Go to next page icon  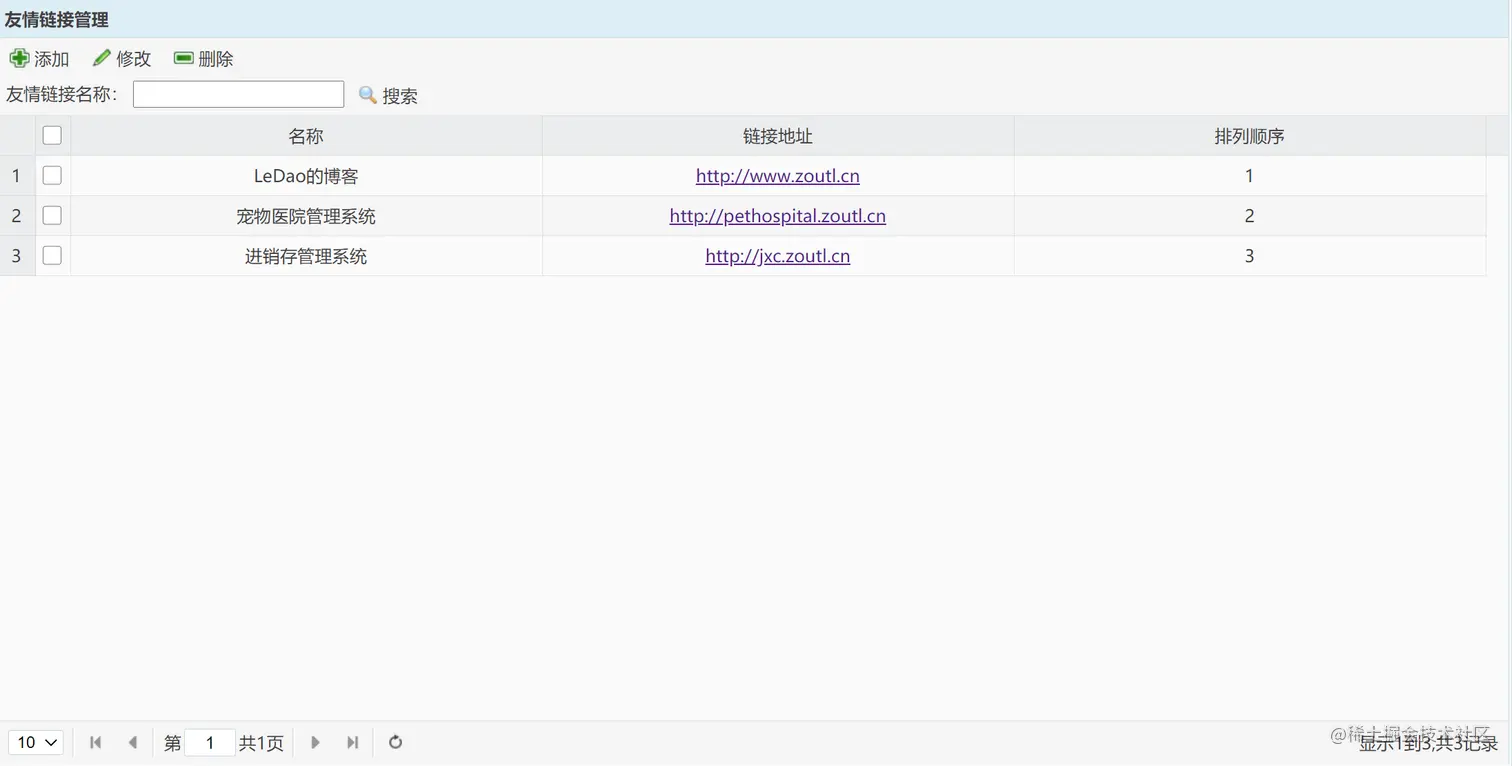pyautogui.click(x=316, y=742)
